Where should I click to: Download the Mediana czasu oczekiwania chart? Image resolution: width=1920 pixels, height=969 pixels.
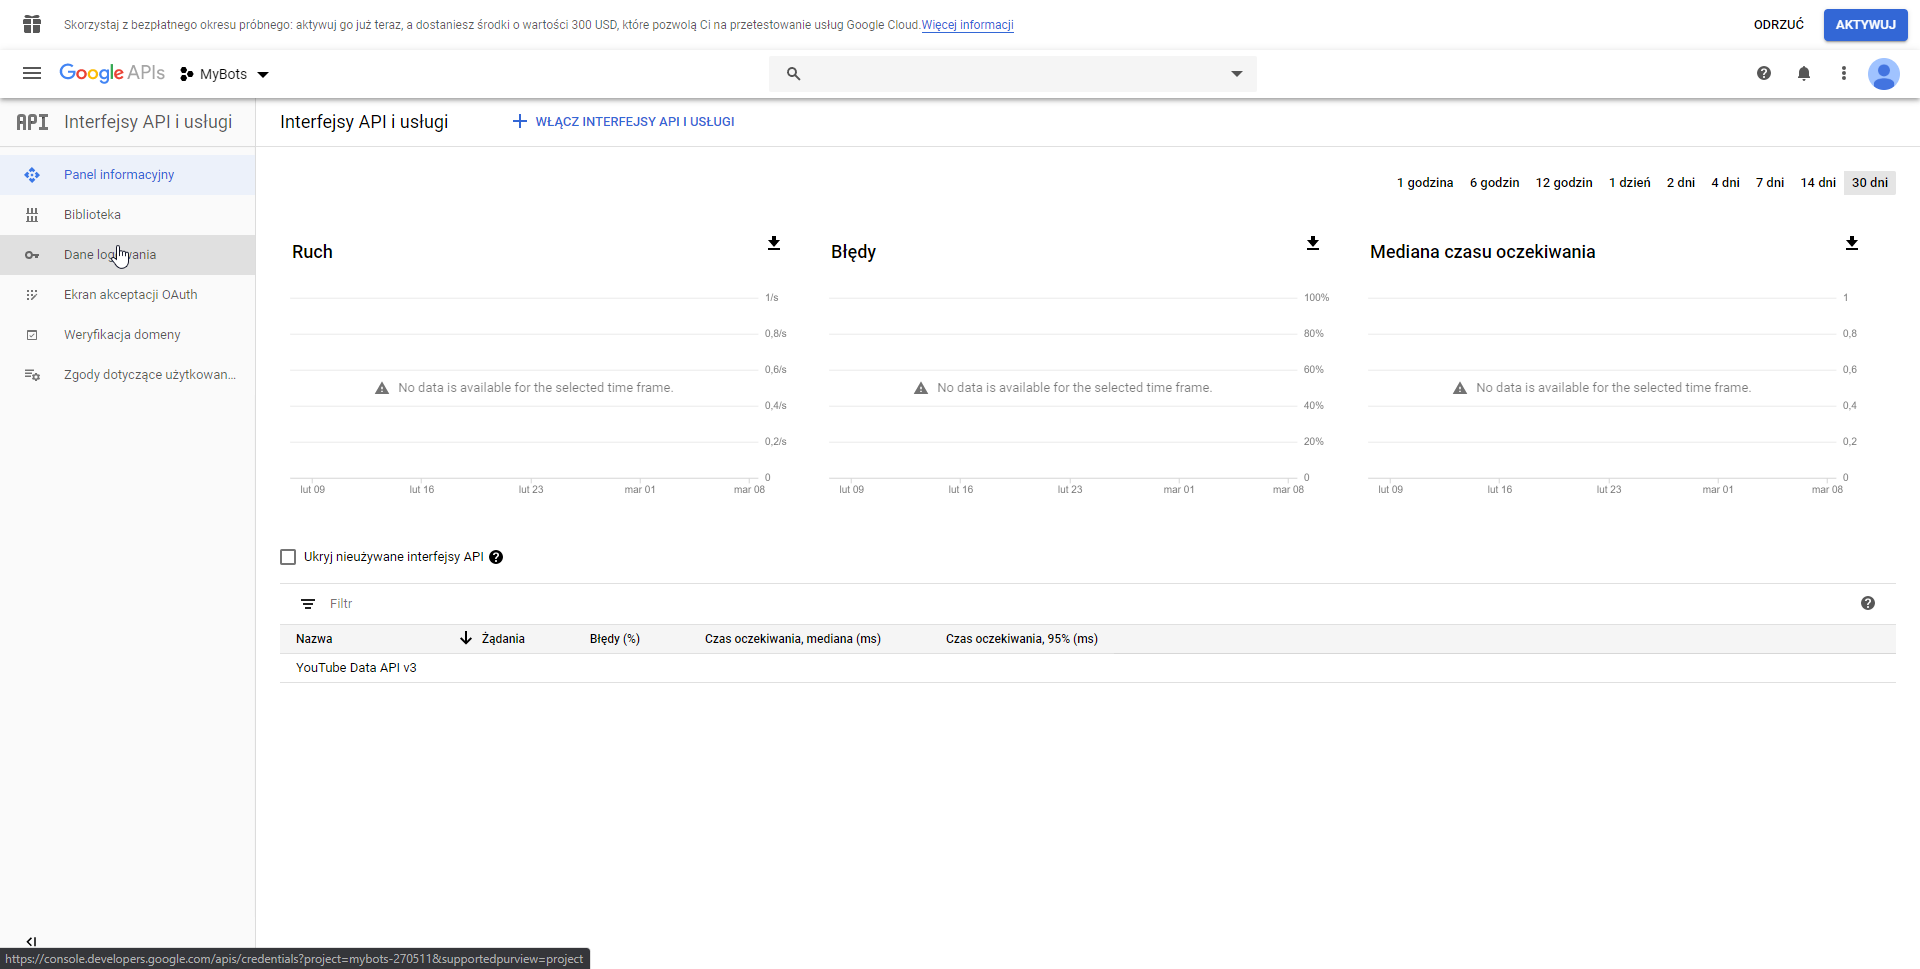coord(1851,243)
